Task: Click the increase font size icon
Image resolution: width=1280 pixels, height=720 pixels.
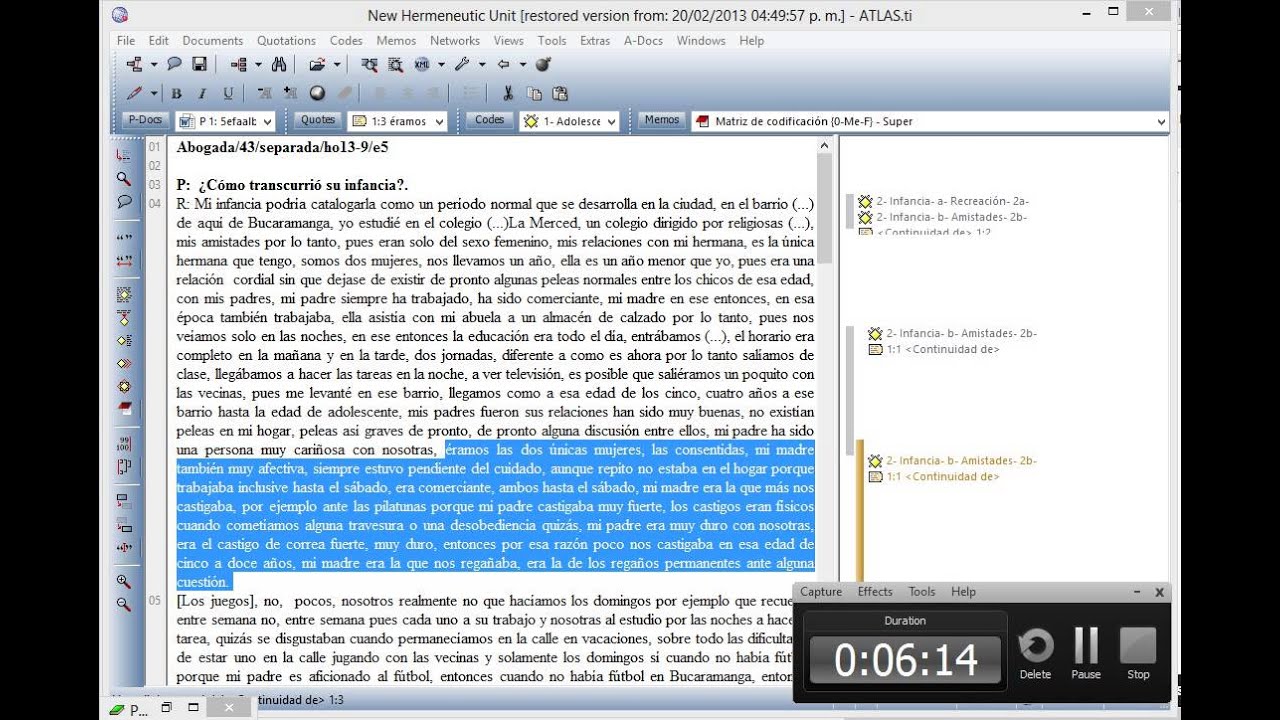Action: 290,93
